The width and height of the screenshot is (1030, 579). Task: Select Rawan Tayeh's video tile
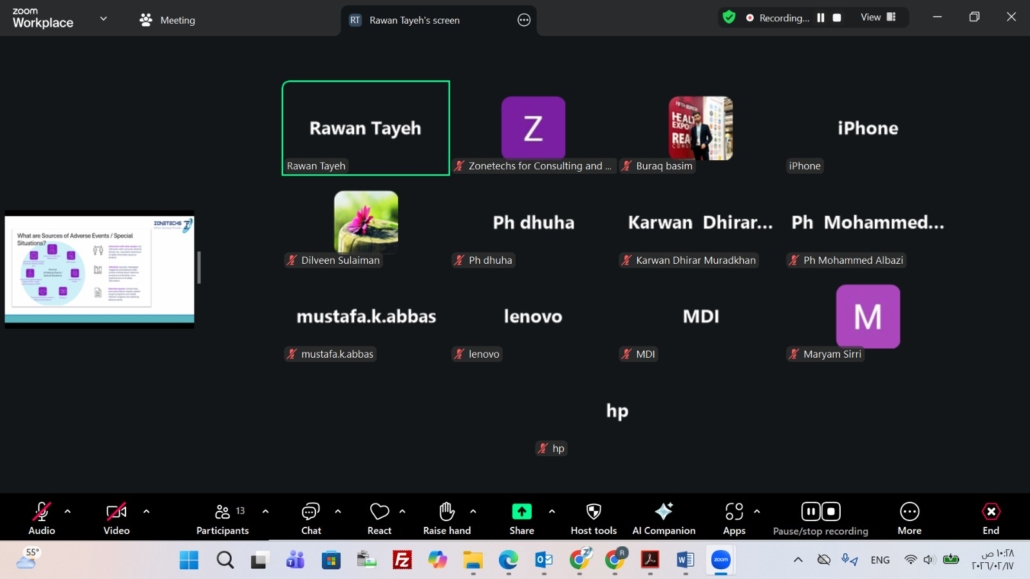click(366, 128)
